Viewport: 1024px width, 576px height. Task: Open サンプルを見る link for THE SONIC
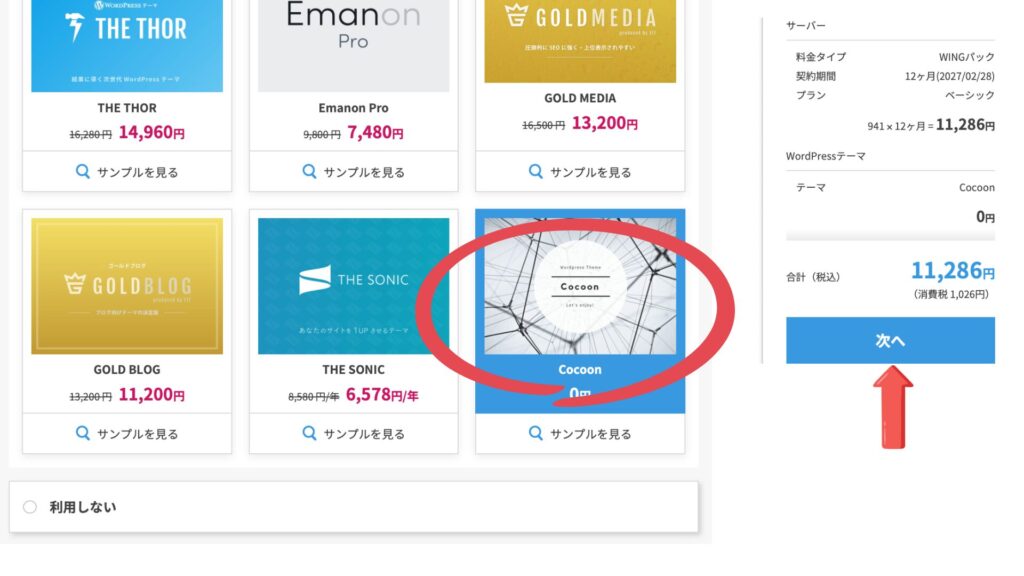pyautogui.click(x=364, y=434)
